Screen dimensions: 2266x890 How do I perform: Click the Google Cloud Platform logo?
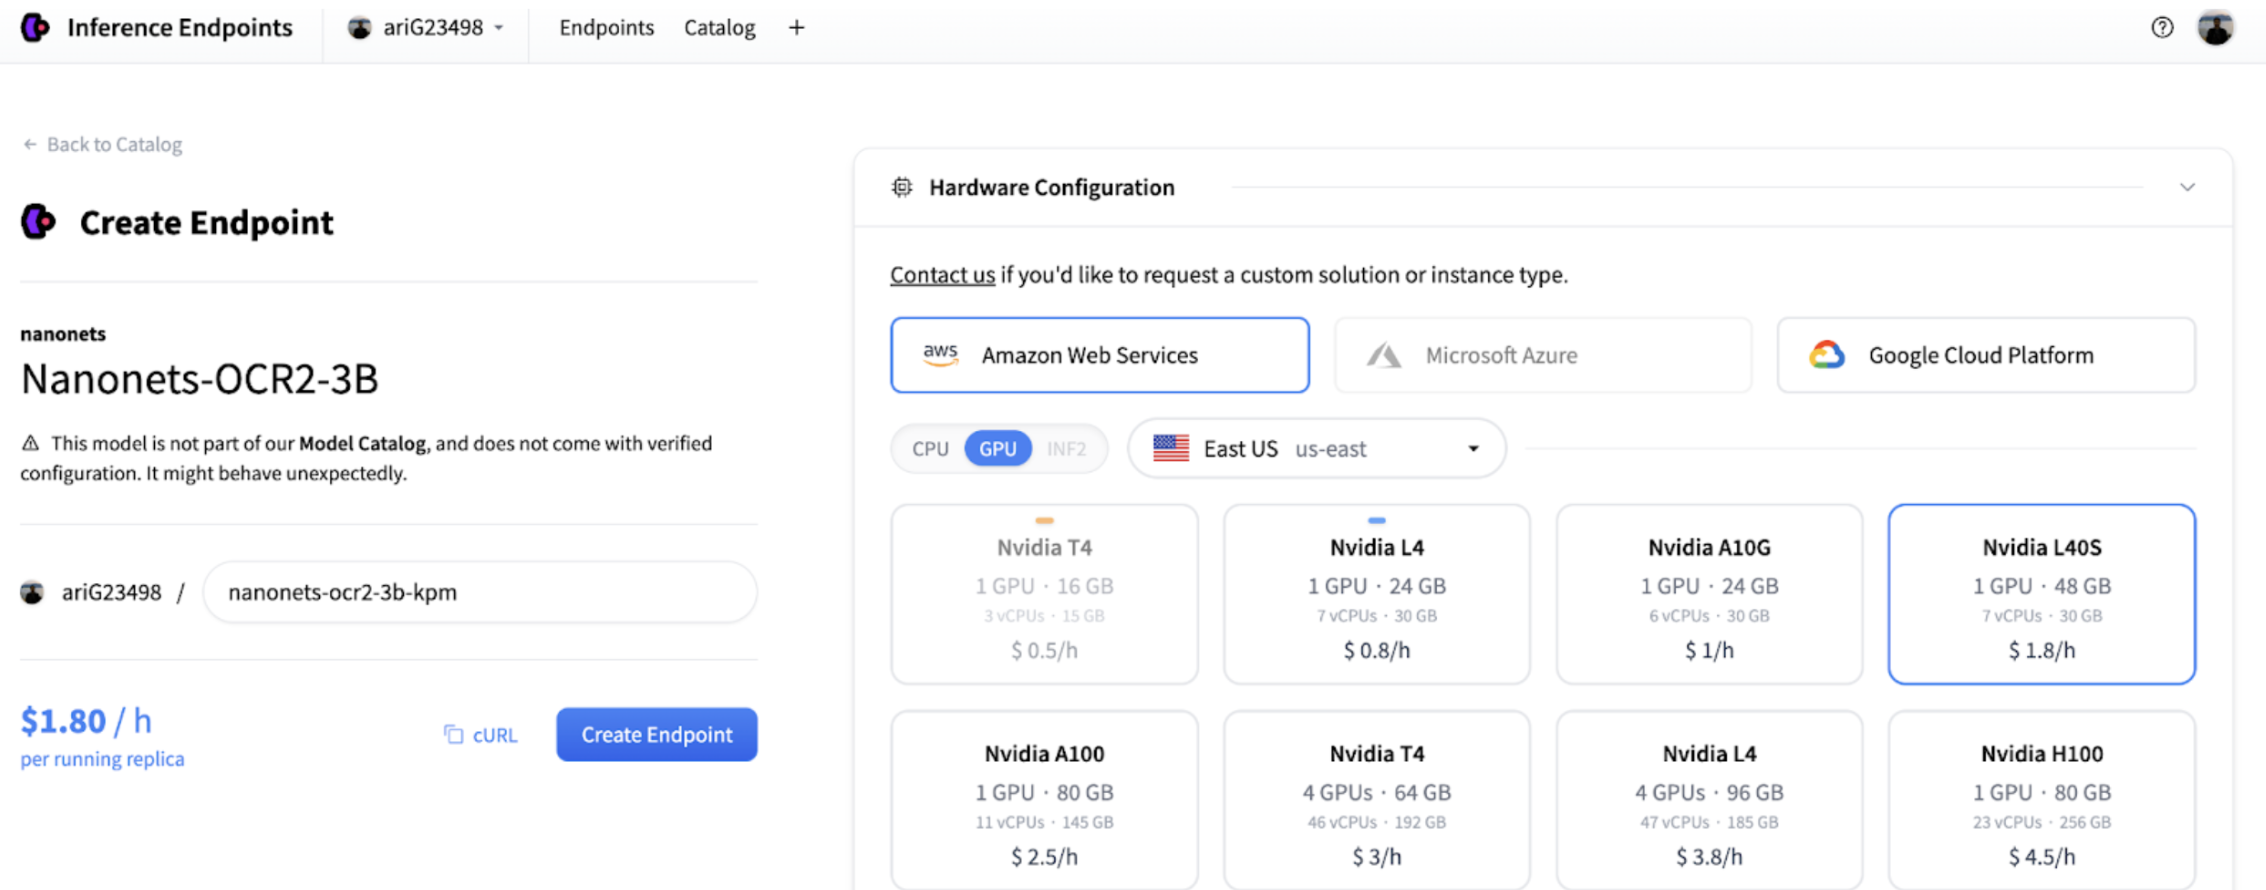click(1826, 355)
